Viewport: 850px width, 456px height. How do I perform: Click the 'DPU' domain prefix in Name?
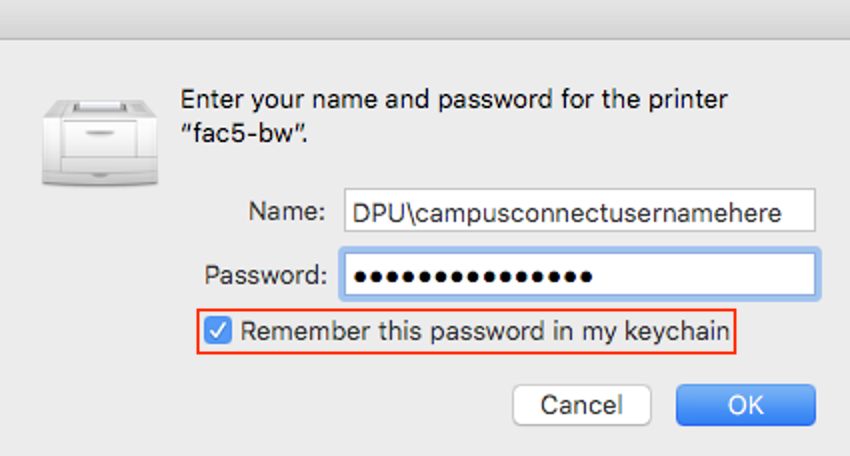tap(379, 213)
